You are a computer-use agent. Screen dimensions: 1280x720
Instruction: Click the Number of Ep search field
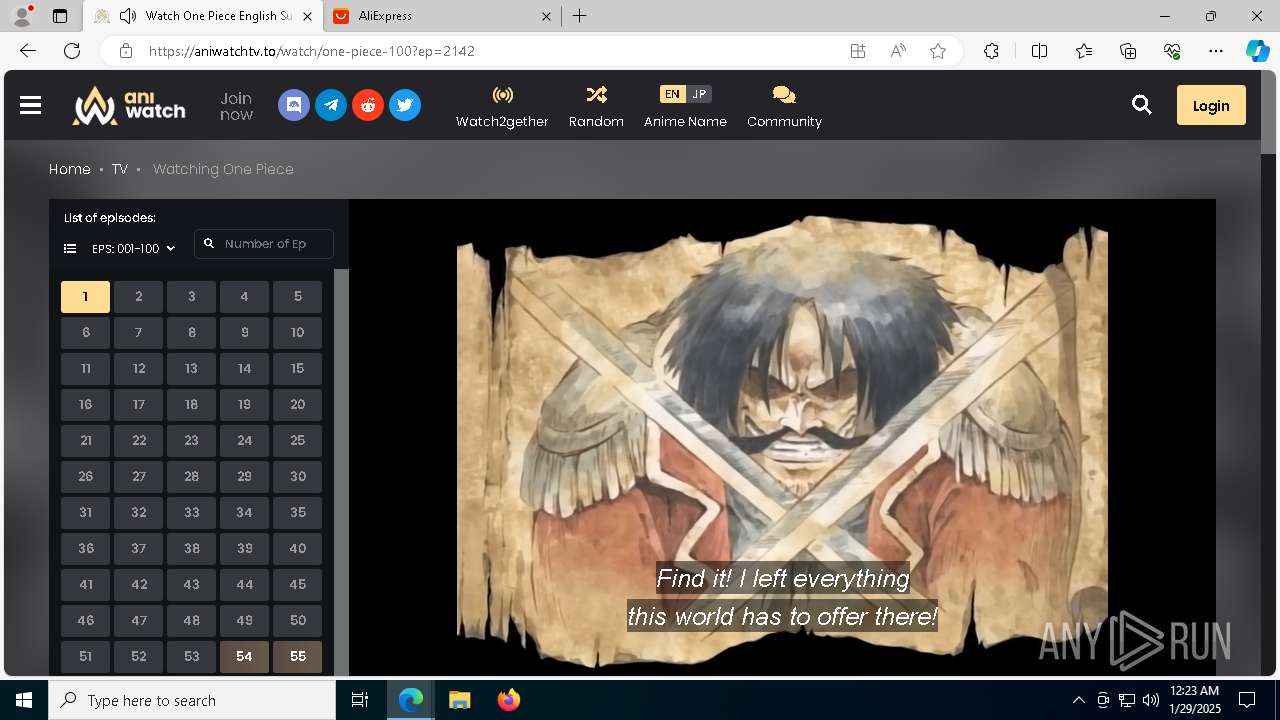(x=264, y=244)
